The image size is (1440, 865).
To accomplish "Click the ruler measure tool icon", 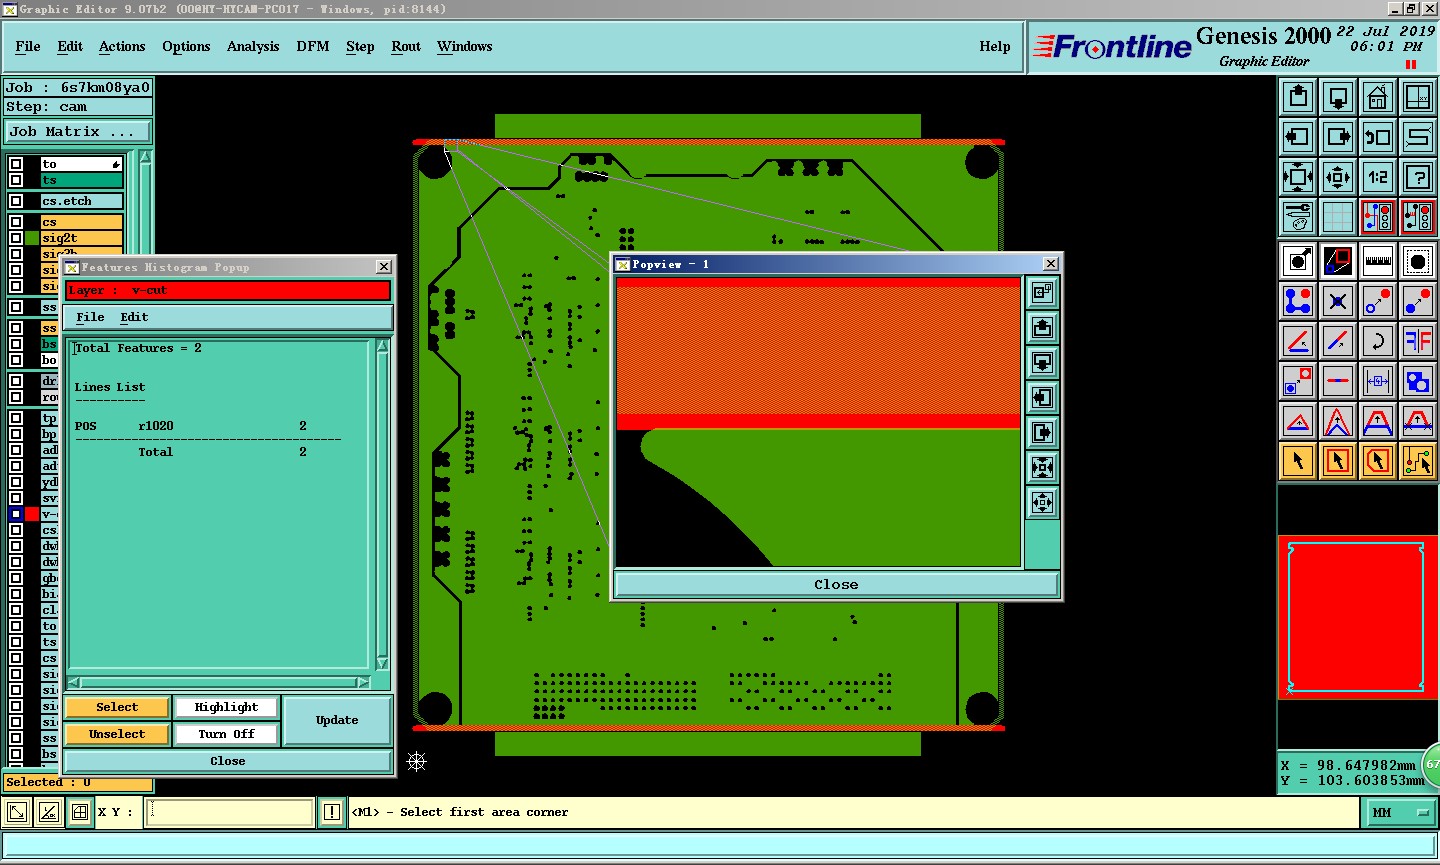I will (1378, 261).
